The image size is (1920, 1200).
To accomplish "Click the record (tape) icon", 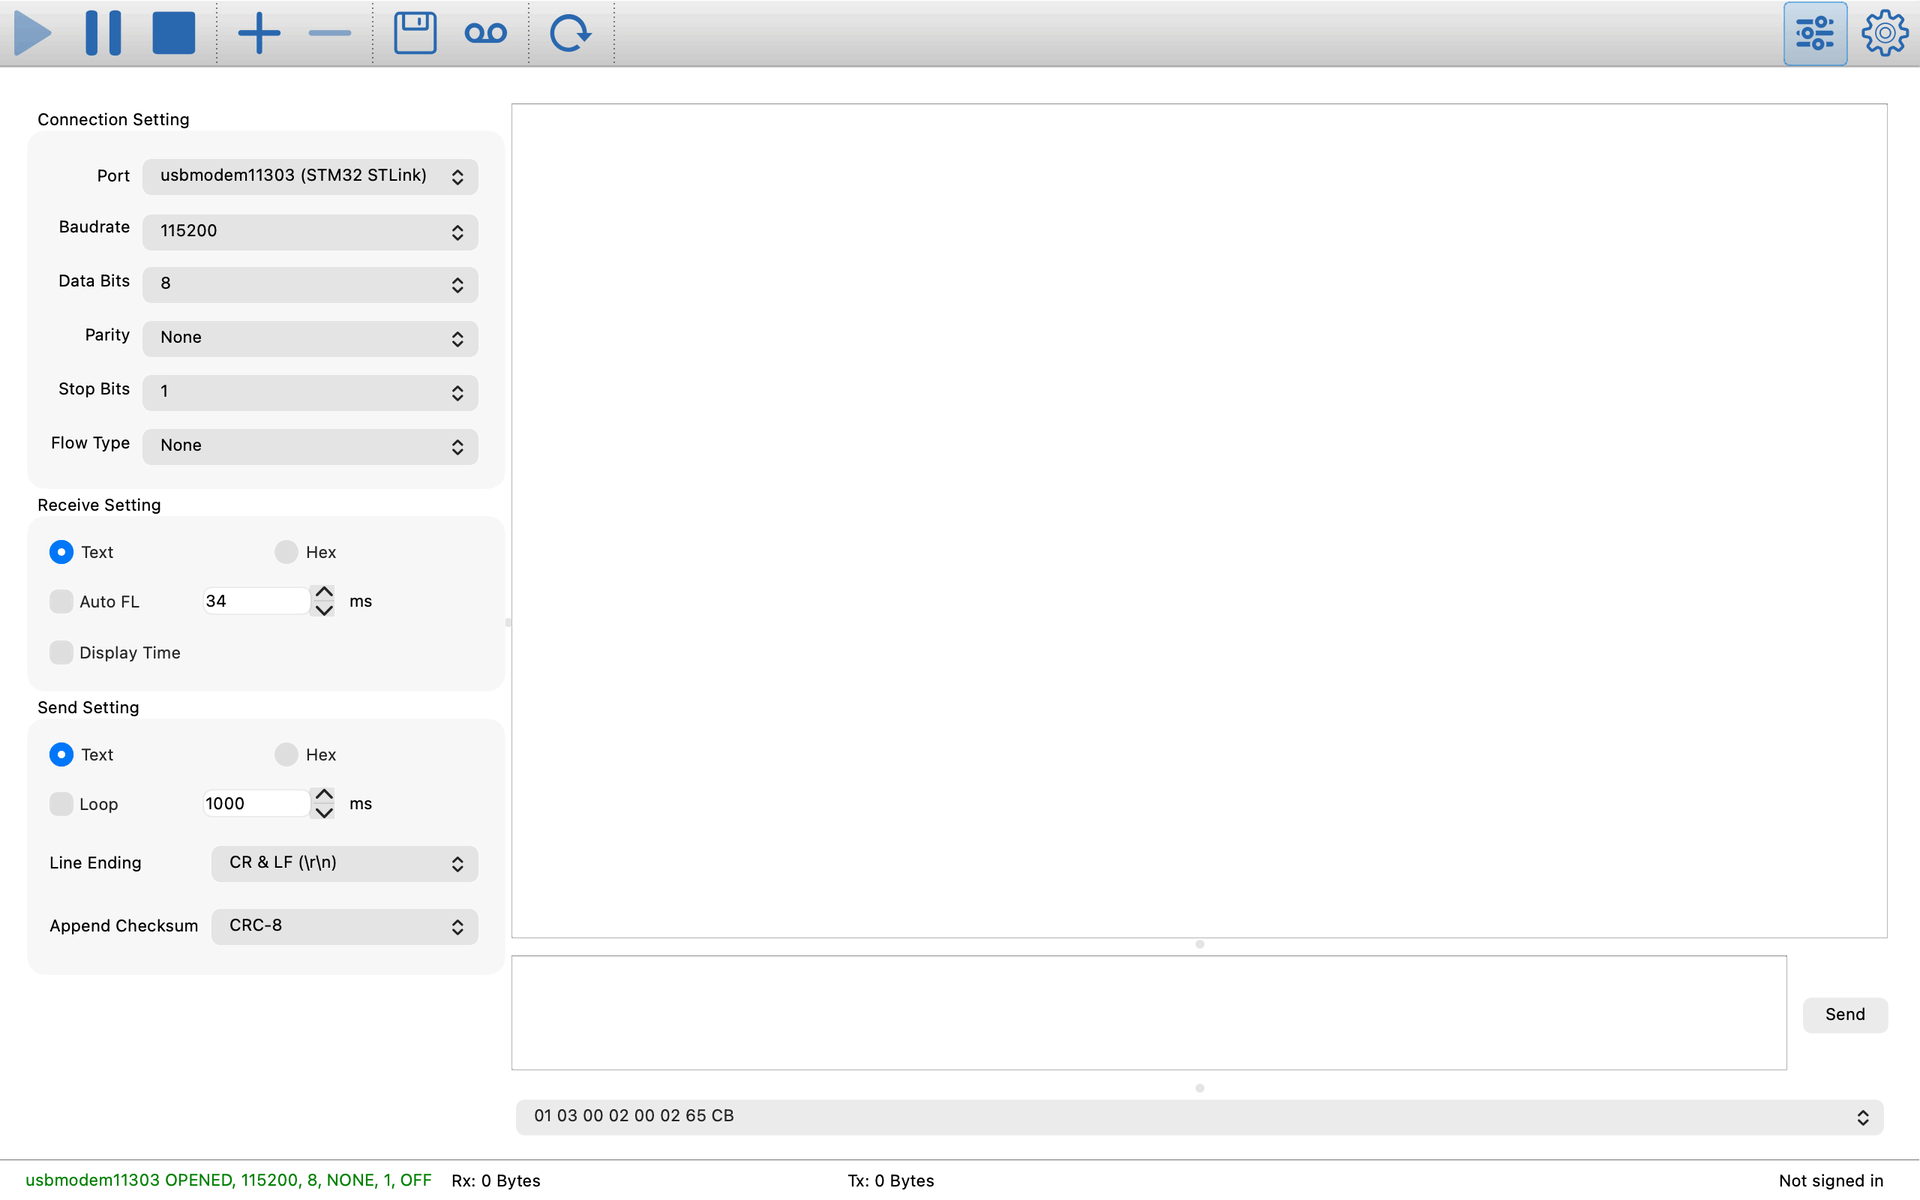I will click(486, 33).
